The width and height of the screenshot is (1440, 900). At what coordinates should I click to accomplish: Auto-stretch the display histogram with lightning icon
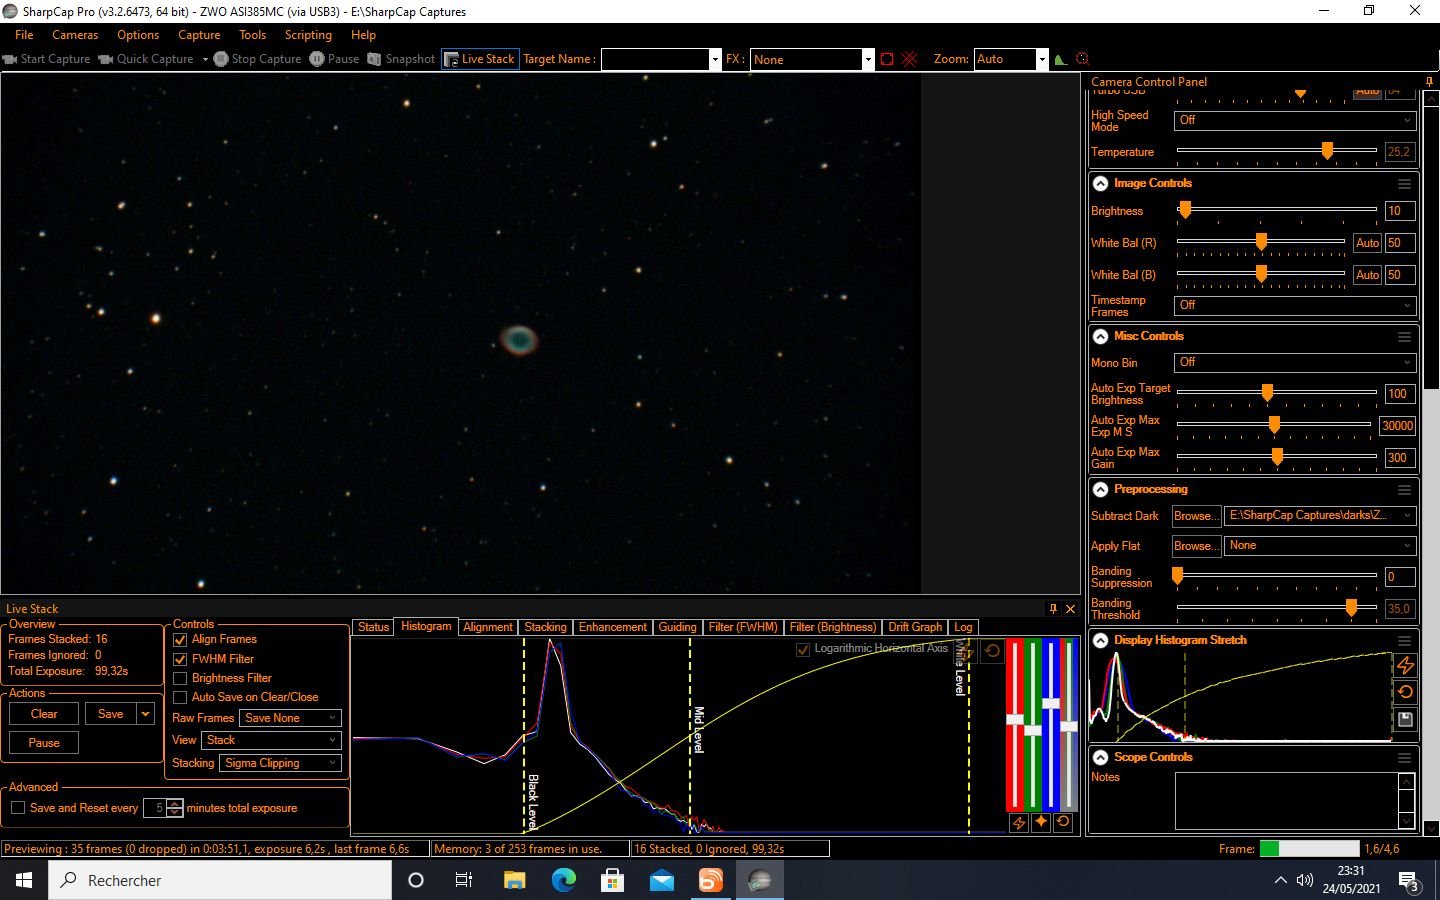pyautogui.click(x=1405, y=665)
